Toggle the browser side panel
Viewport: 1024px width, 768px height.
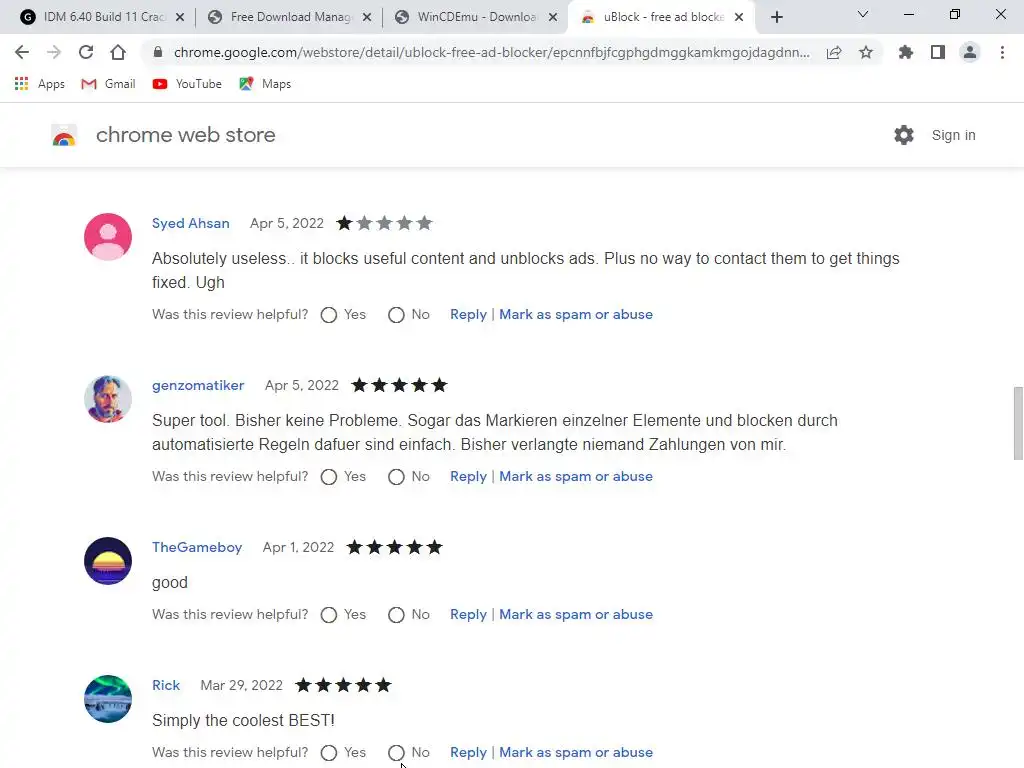click(938, 52)
